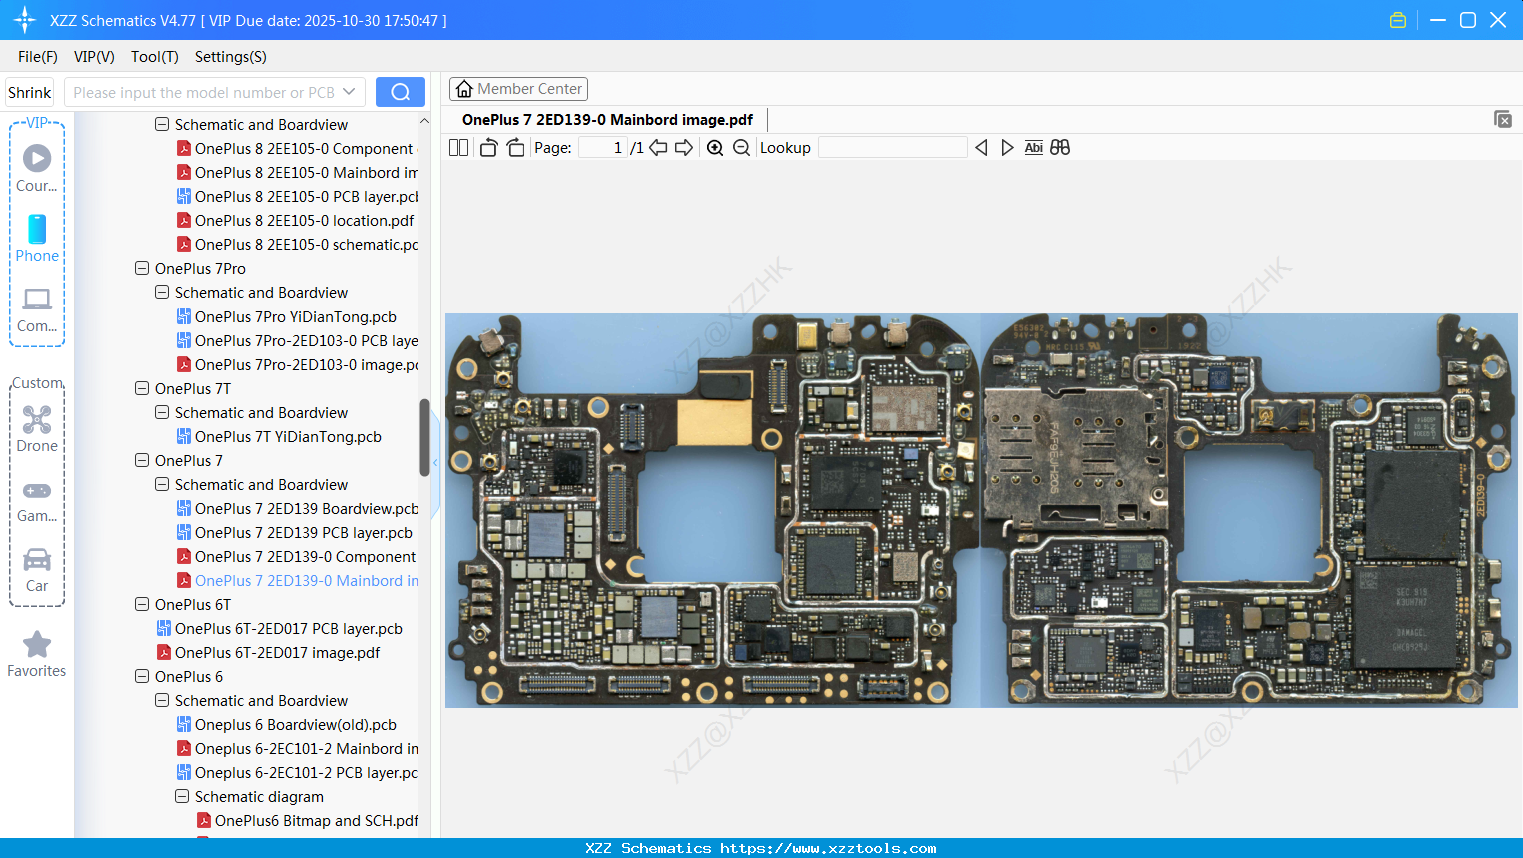Open the Car schematics category
This screenshot has width=1523, height=858.
pos(36,568)
